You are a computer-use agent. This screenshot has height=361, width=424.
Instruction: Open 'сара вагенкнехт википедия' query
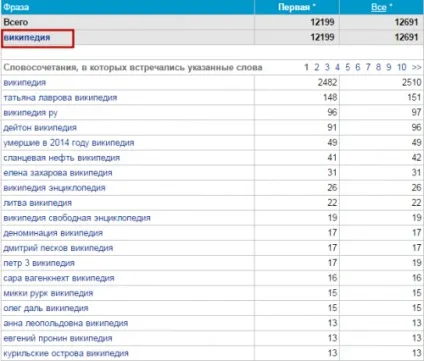[x=59, y=278]
